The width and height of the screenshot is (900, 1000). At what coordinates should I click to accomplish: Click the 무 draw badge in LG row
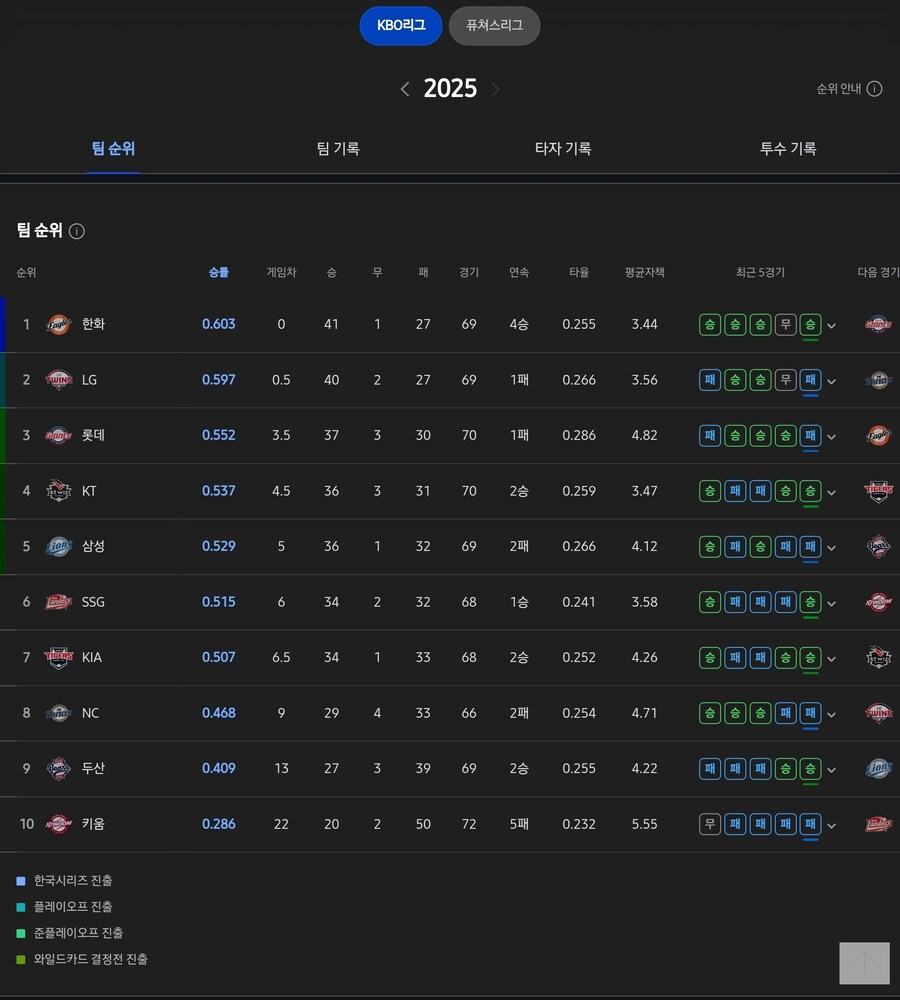pos(785,380)
